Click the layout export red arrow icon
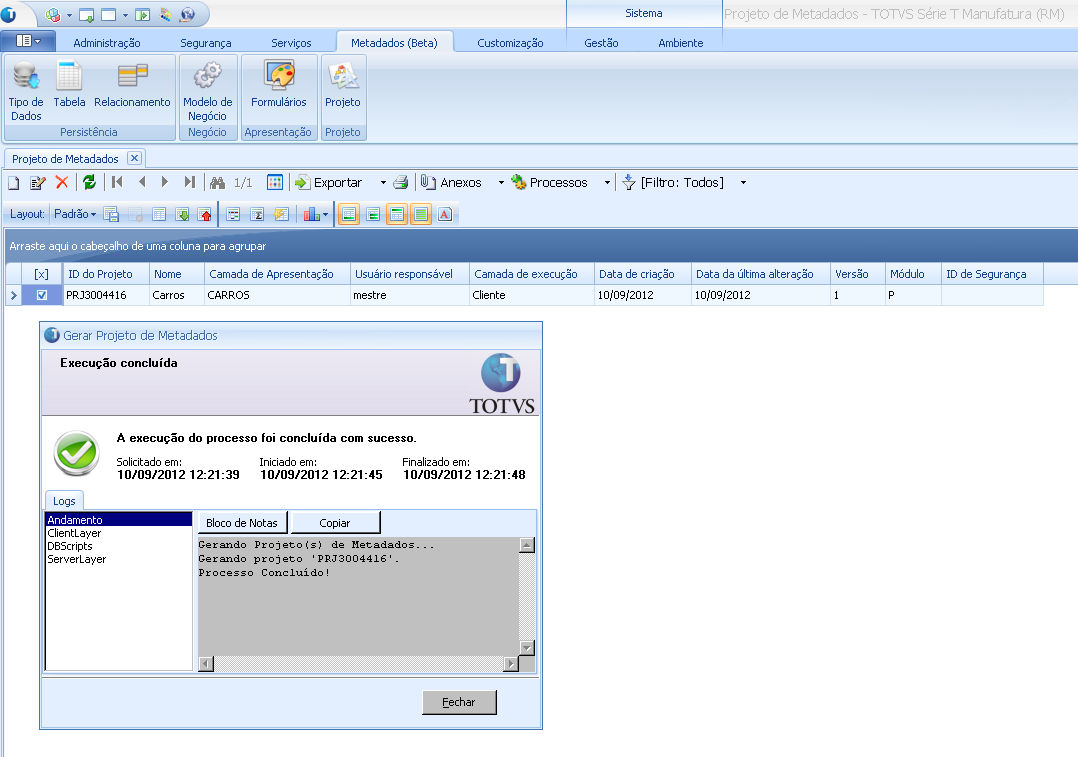The width and height of the screenshot is (1078, 757). coord(205,215)
